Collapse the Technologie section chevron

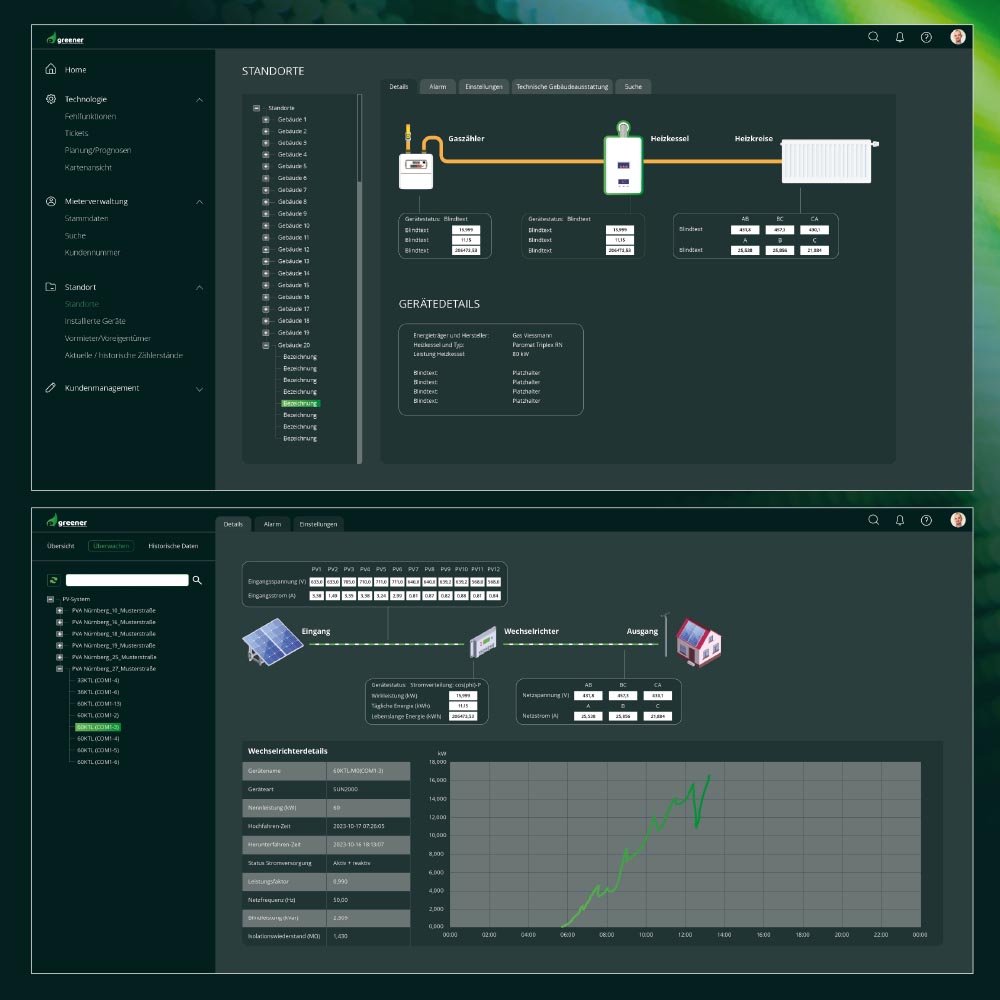(x=199, y=100)
